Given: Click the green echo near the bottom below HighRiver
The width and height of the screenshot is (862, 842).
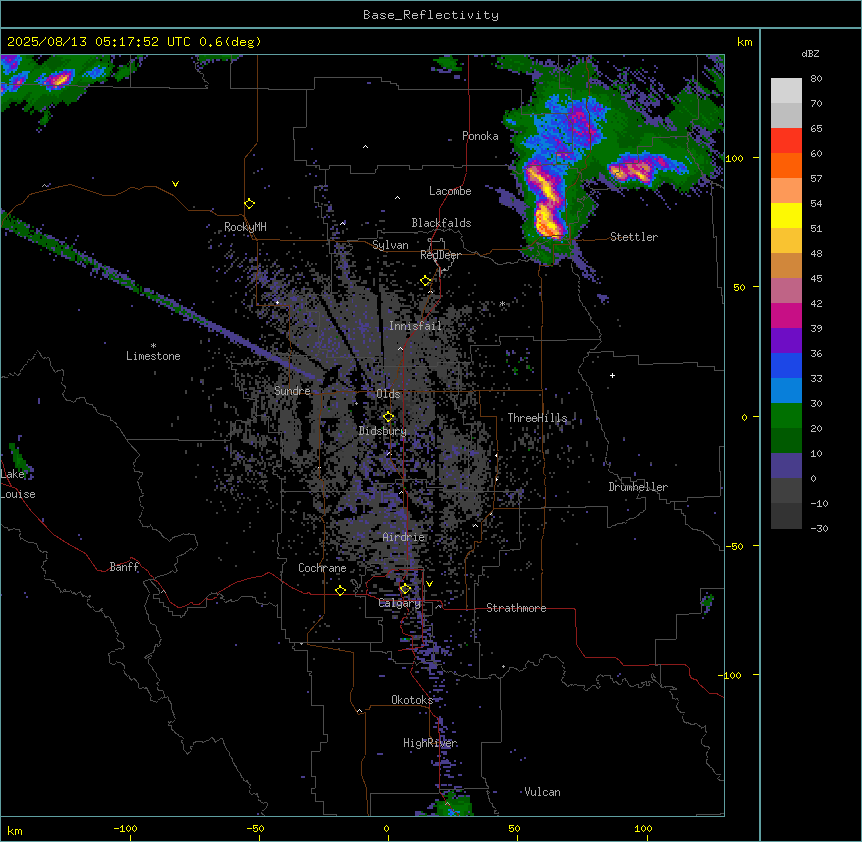Looking at the screenshot, I should (453, 804).
